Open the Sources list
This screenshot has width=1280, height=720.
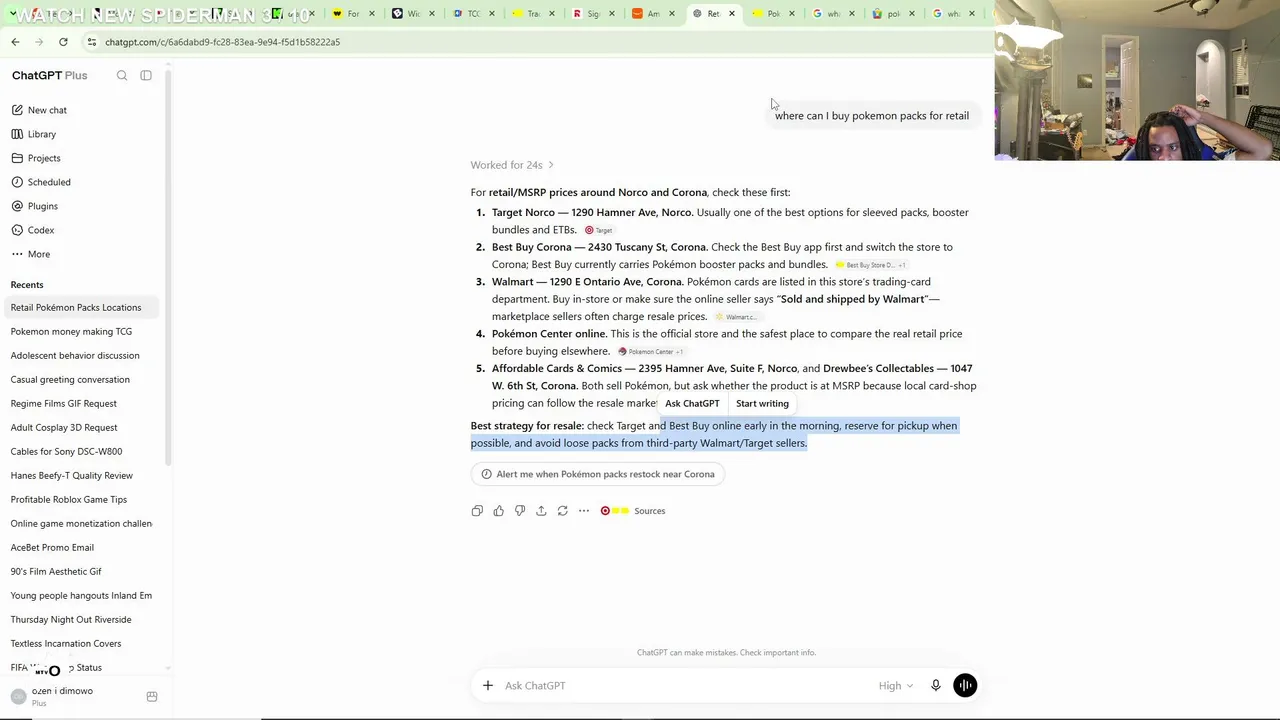pyautogui.click(x=633, y=511)
